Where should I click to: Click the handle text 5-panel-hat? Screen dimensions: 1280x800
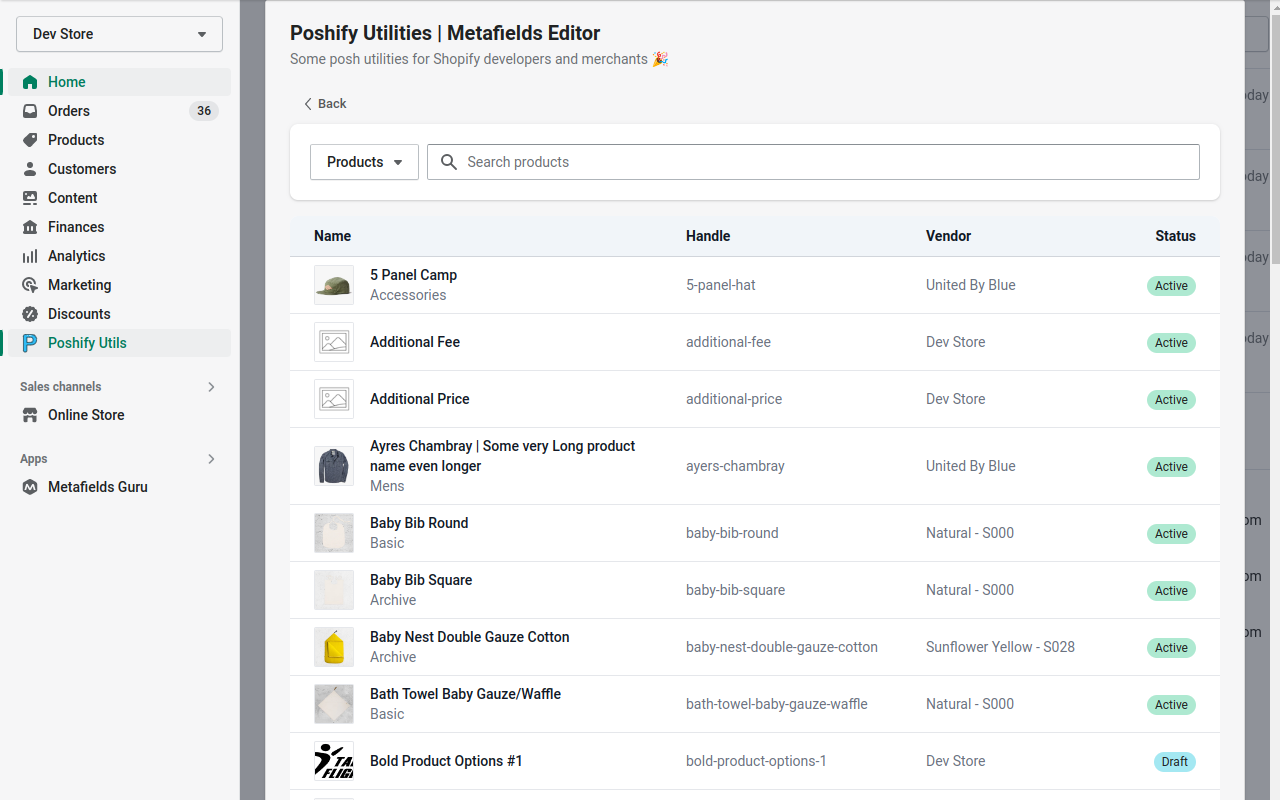[x=721, y=285]
